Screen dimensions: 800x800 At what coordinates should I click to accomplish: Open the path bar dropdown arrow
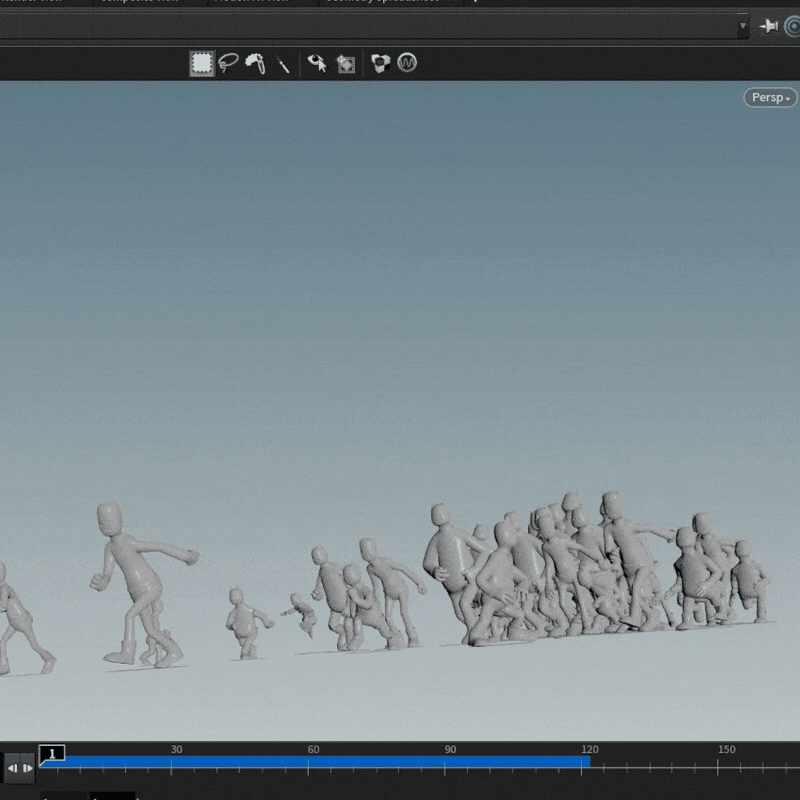743,26
